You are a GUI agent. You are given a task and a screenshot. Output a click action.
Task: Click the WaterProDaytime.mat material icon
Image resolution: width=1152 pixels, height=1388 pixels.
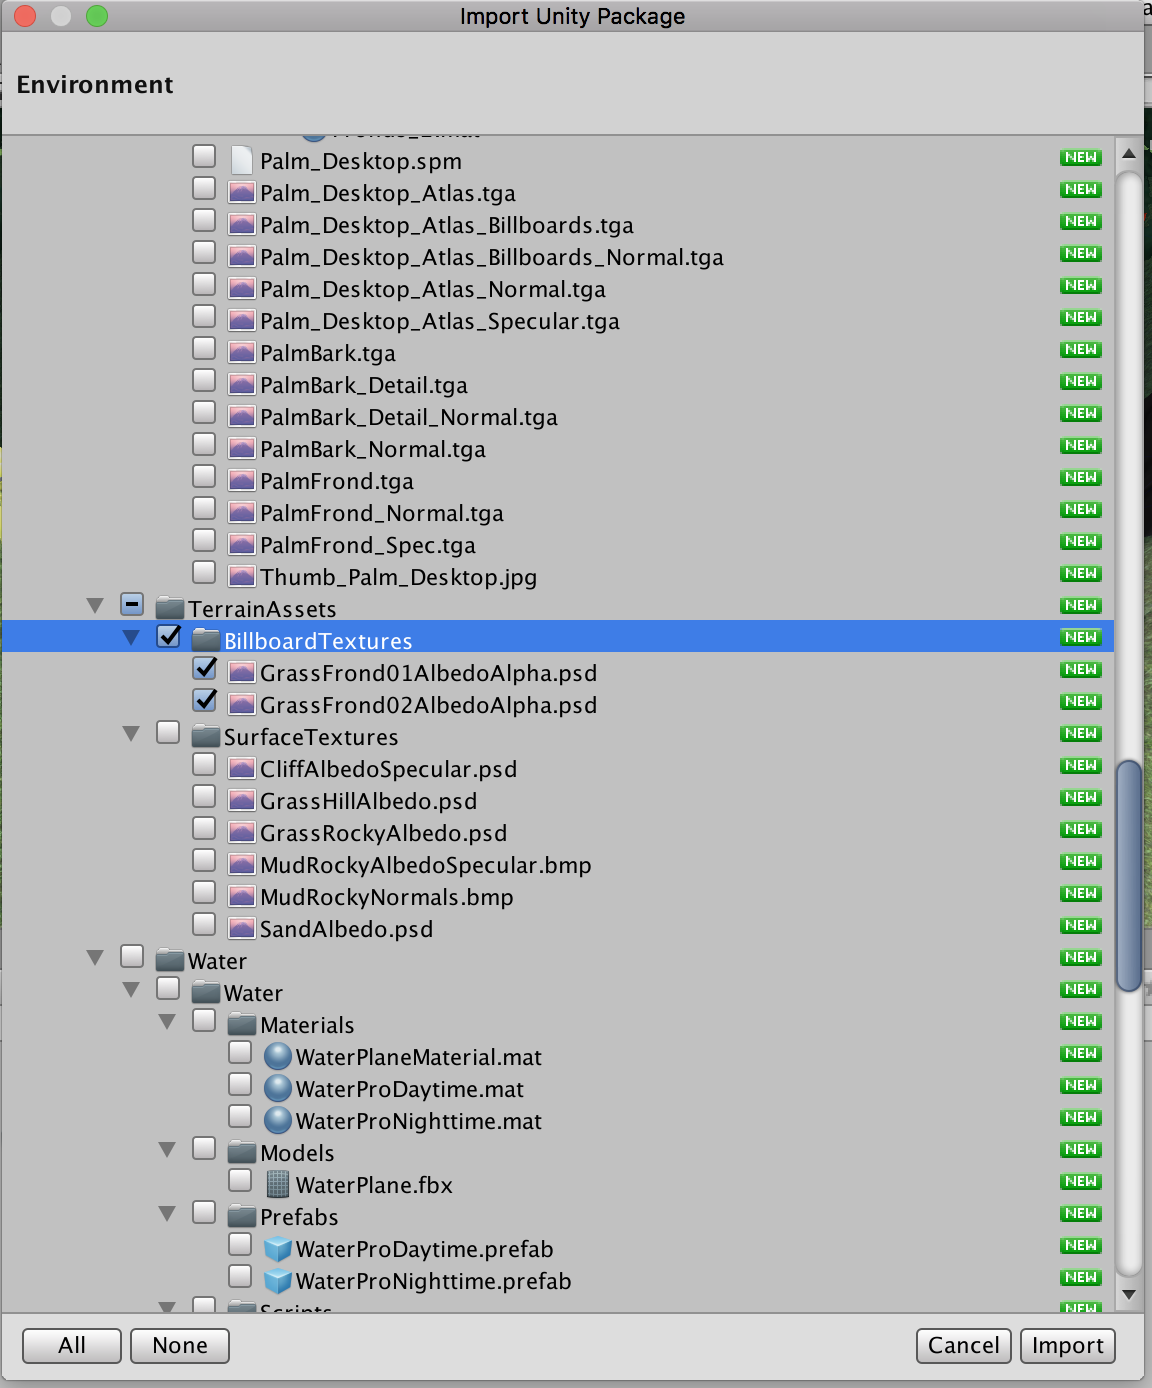[278, 1088]
